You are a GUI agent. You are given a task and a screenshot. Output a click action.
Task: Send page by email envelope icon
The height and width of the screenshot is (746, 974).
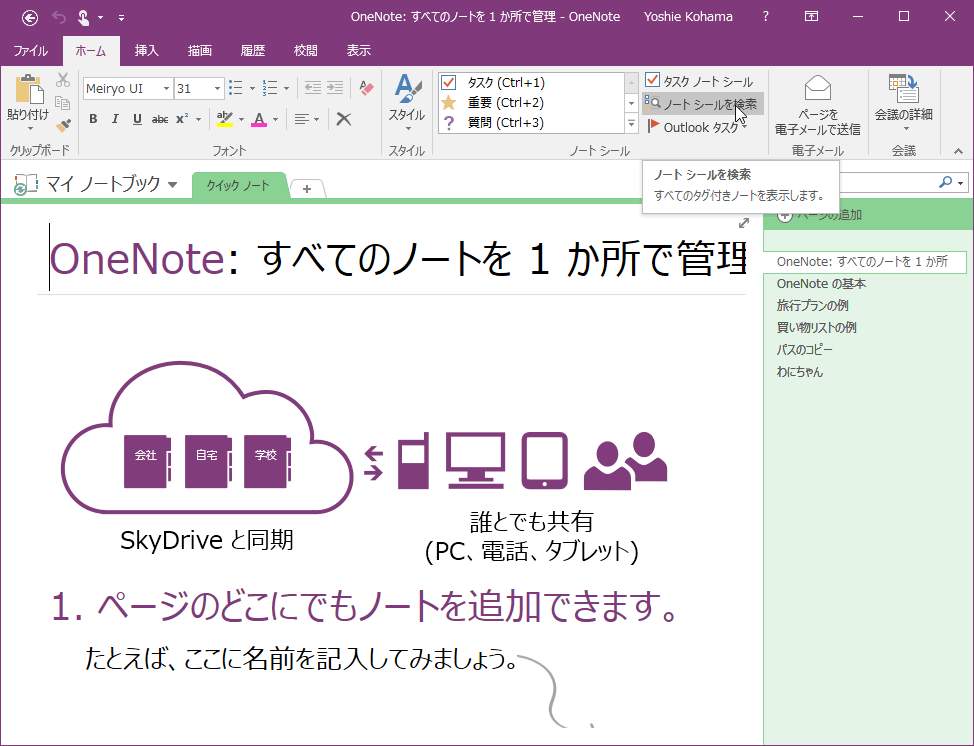pyautogui.click(x=817, y=90)
